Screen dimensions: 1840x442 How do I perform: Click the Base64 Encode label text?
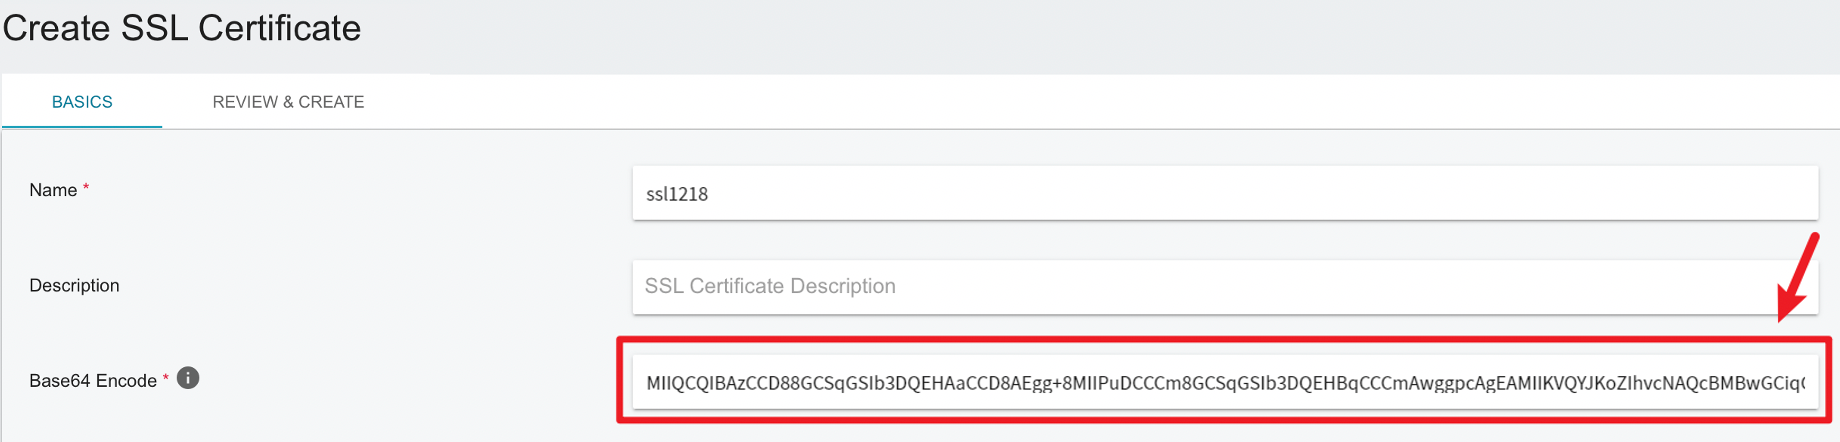(93, 380)
